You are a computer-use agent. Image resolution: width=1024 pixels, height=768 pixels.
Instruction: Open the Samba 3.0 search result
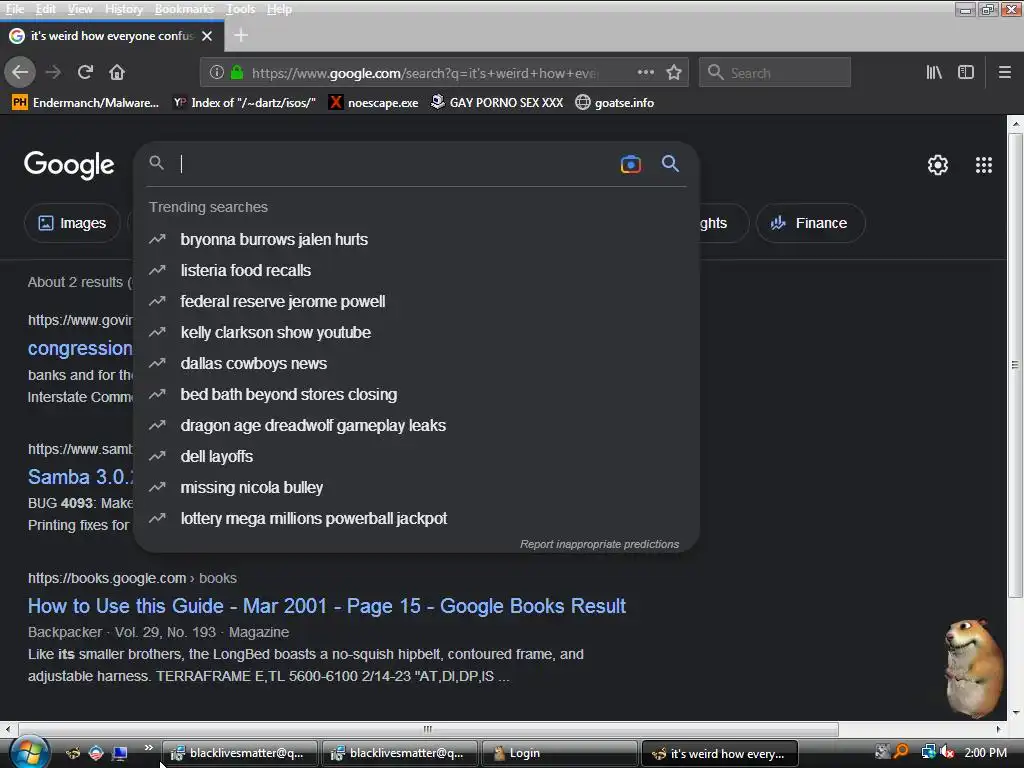click(x=80, y=477)
